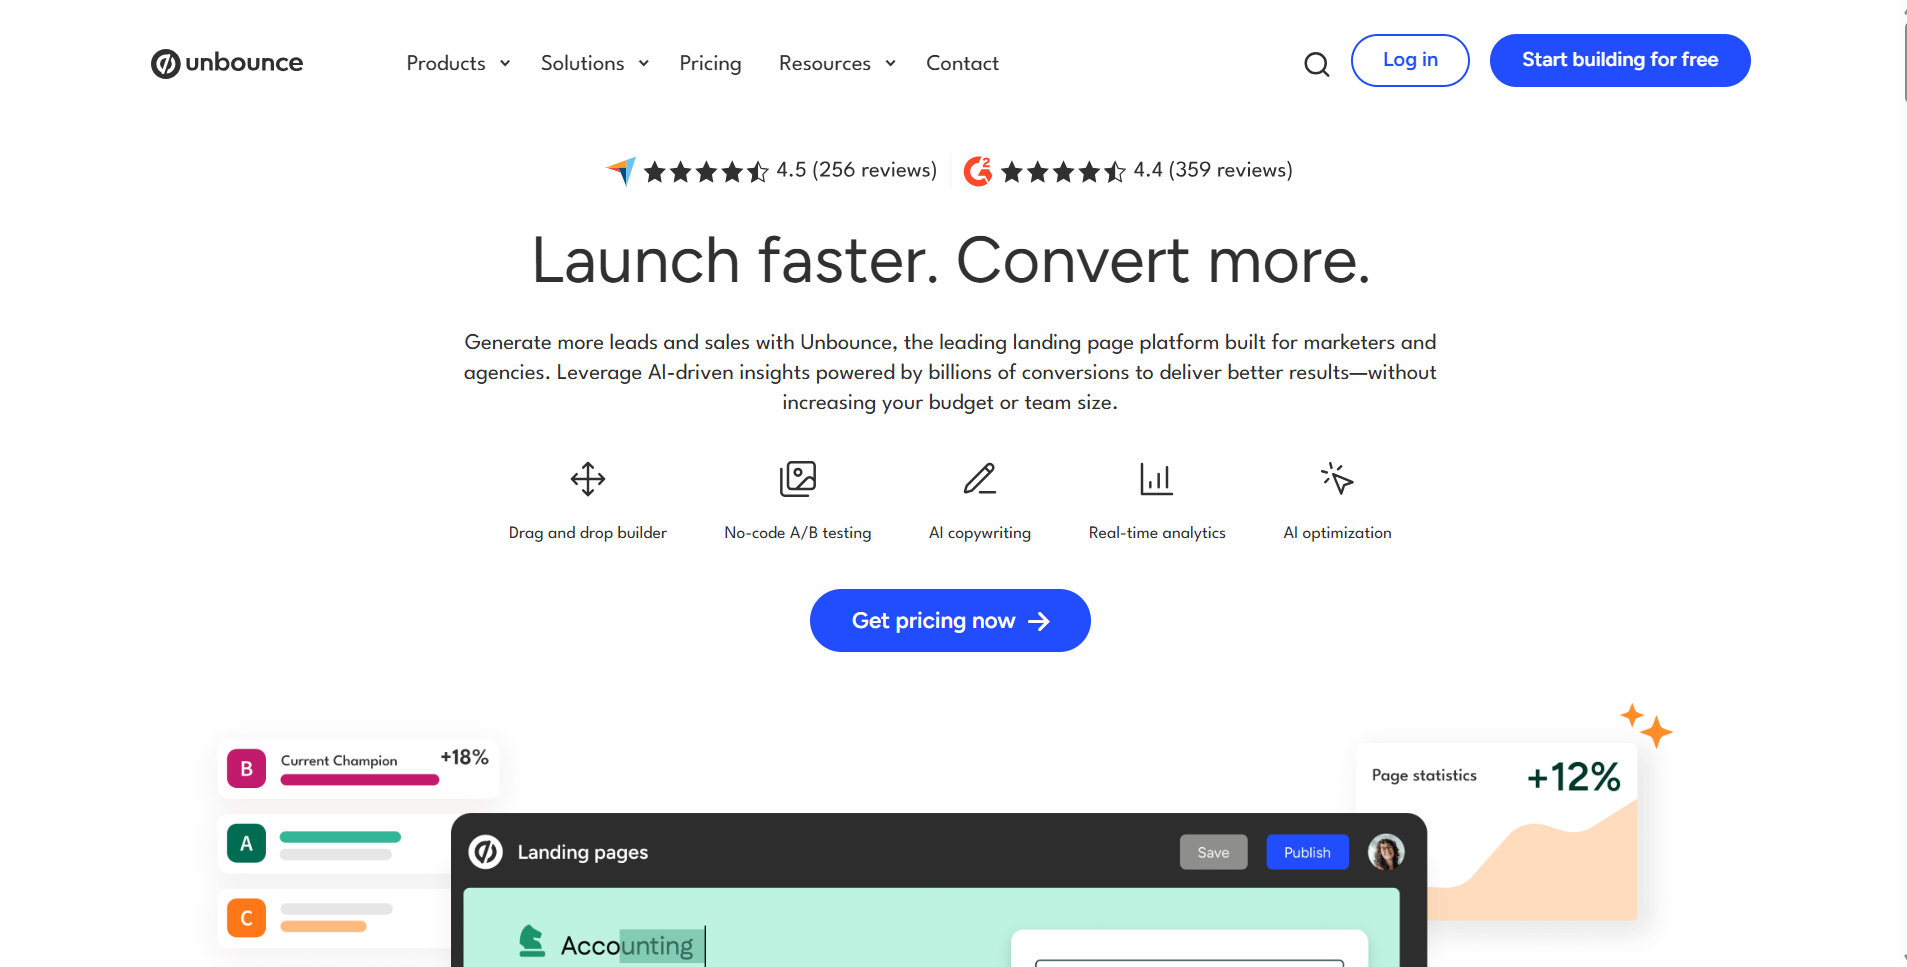Click the Save button in the mockup
Image resolution: width=1907 pixels, height=967 pixels.
click(x=1213, y=852)
